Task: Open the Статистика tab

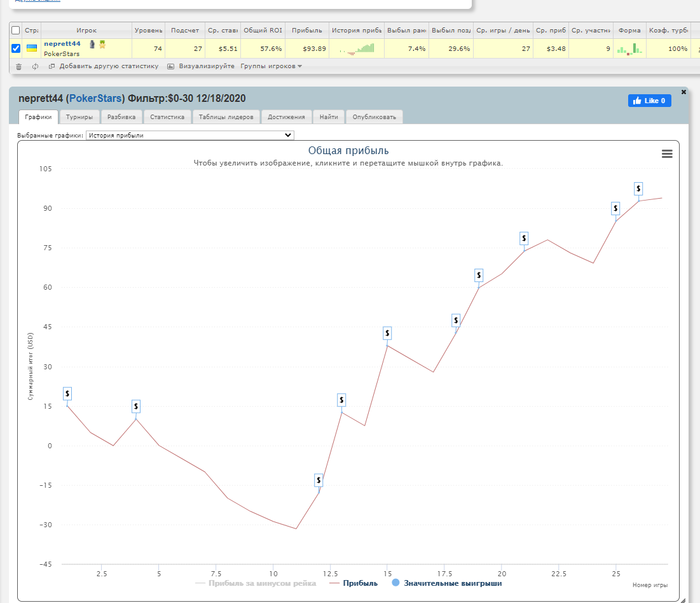Action: [x=167, y=117]
